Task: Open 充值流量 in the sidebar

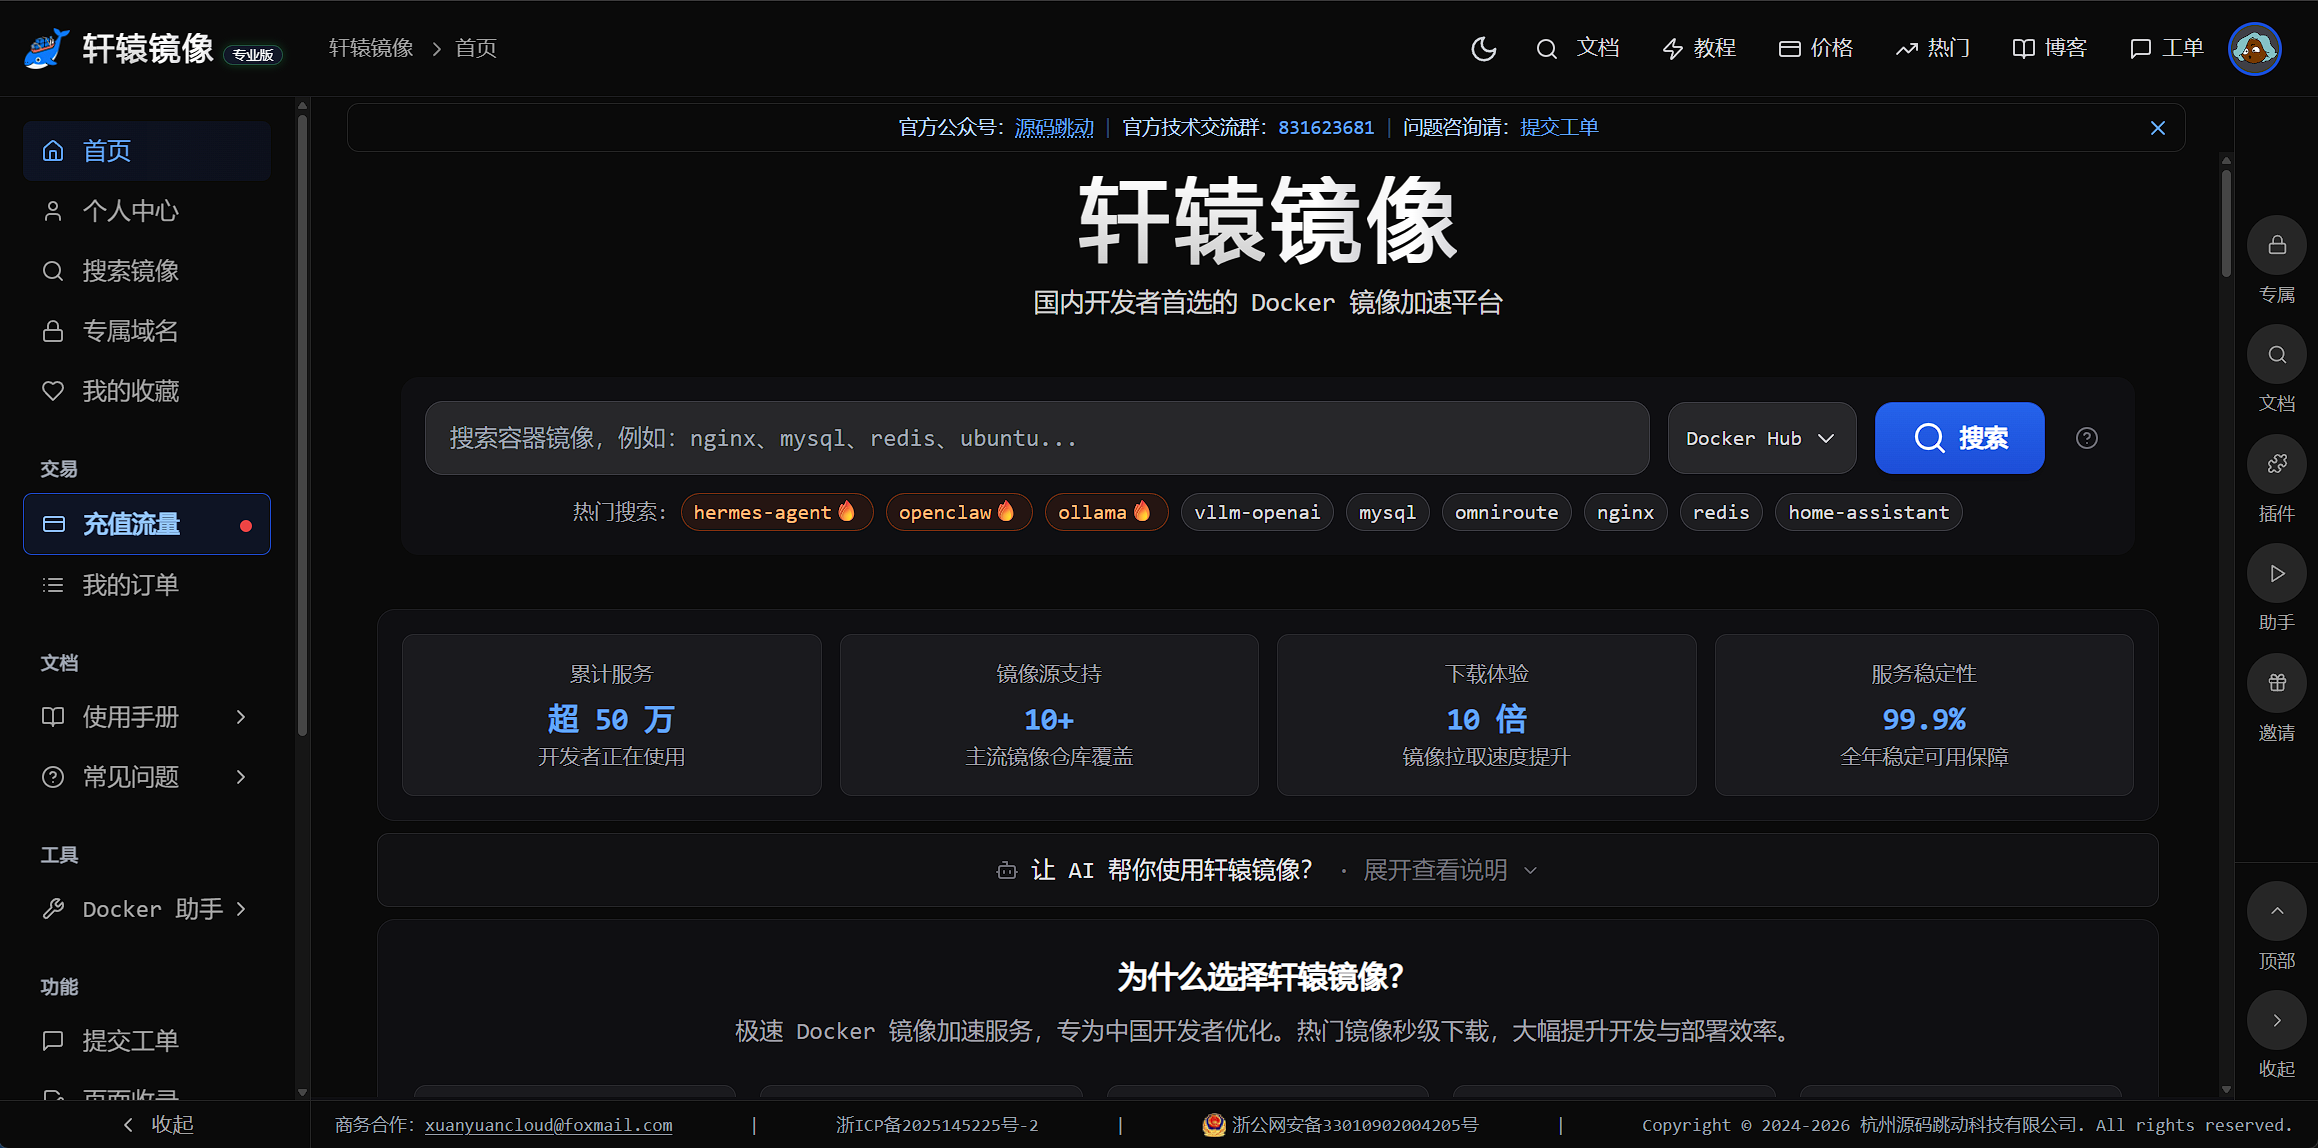Action: coord(147,524)
